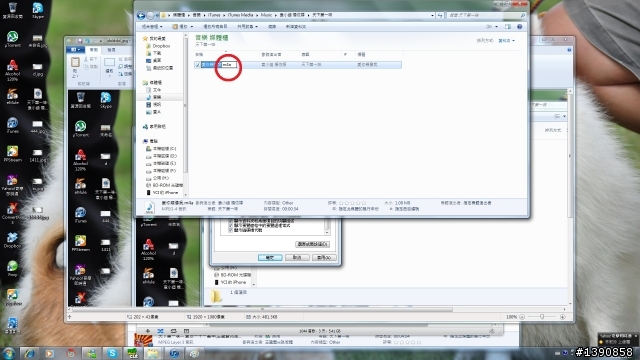Open the Recycle Bin desktop icon
This screenshot has width=640, height=360.
click(x=12, y=10)
